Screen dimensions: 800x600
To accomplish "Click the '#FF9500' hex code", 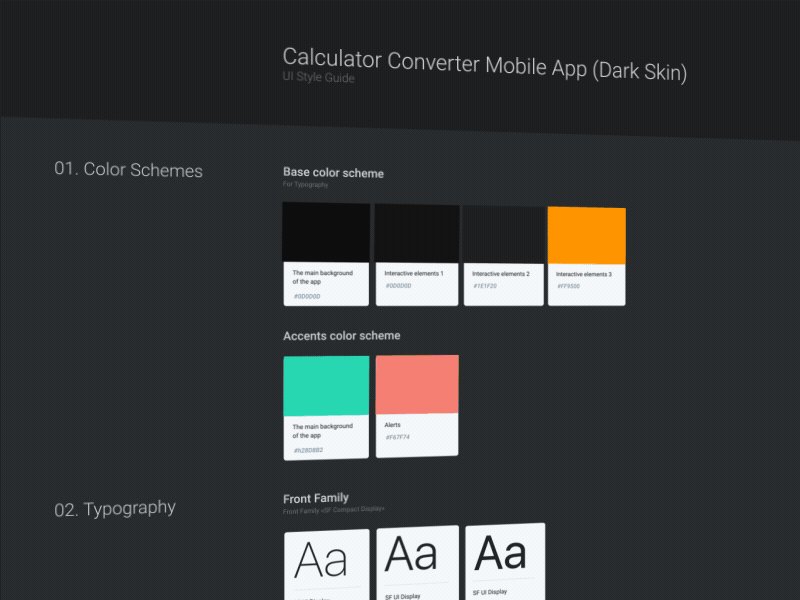I will tap(568, 286).
